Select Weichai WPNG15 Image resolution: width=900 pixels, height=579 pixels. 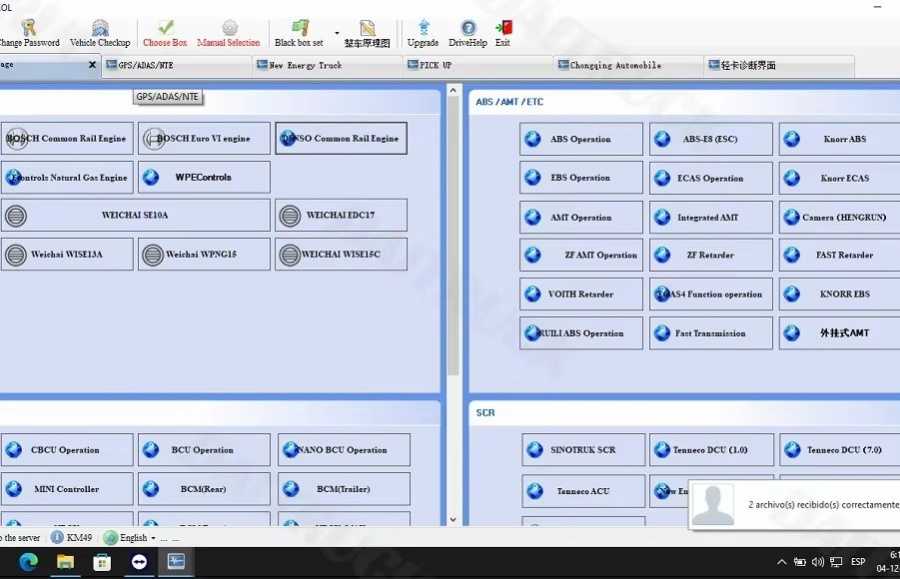point(204,254)
